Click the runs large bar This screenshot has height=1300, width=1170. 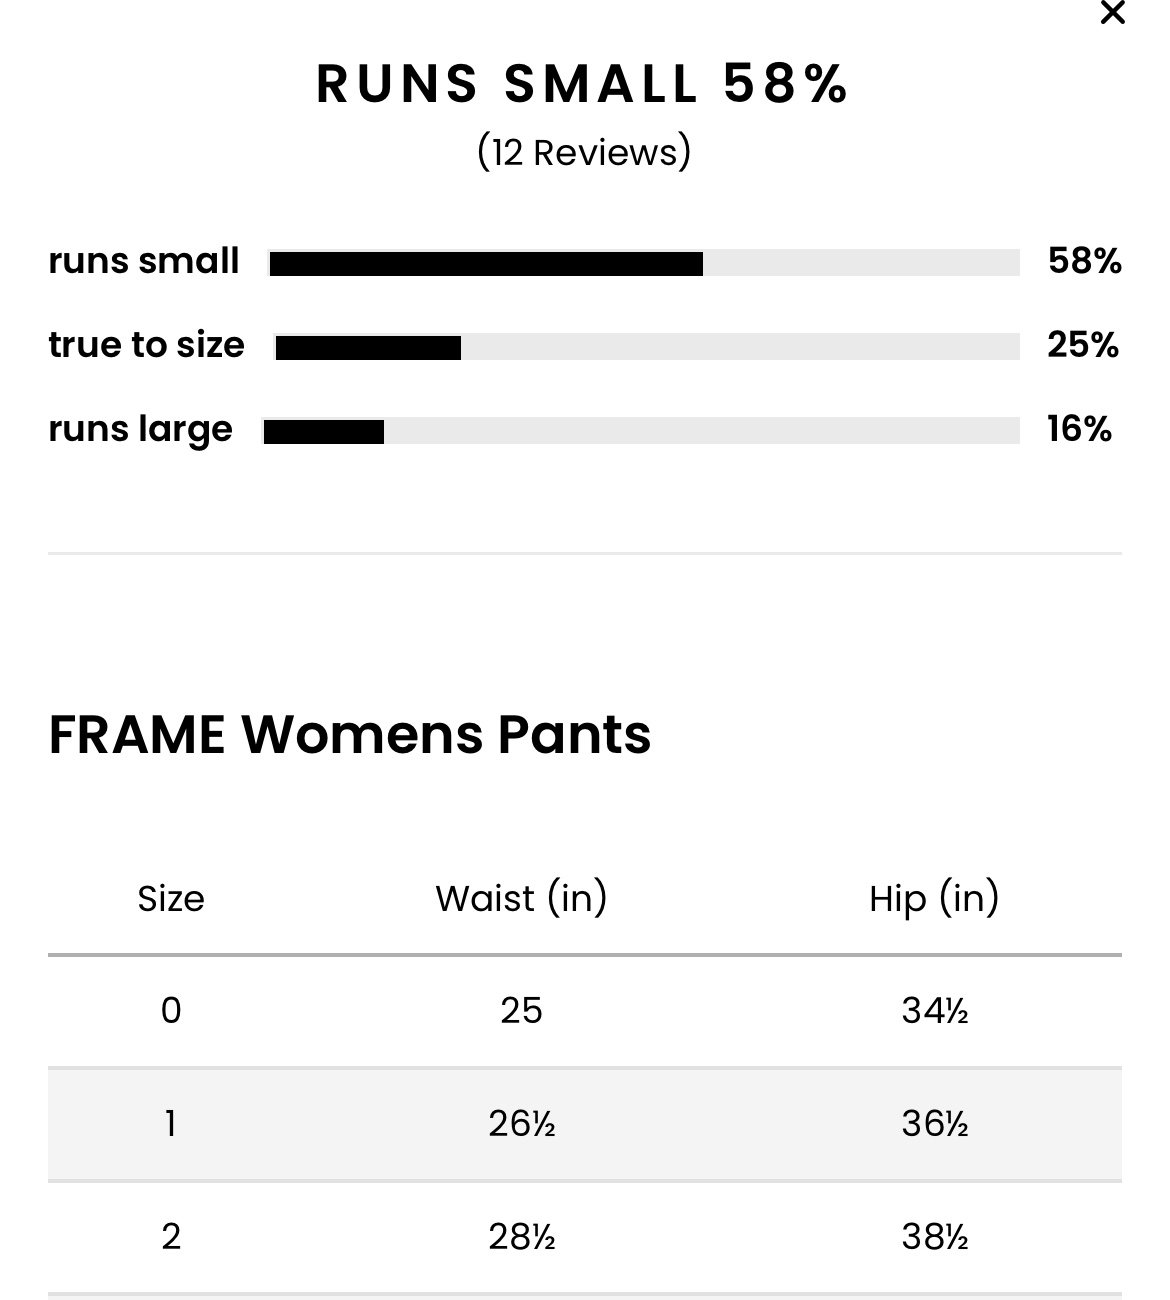[x=641, y=431]
